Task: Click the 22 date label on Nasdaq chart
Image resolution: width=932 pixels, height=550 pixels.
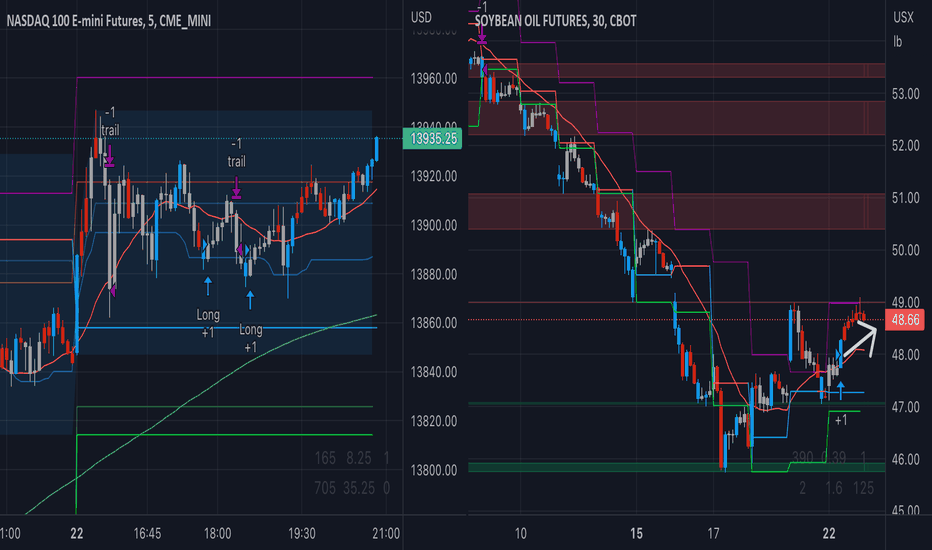Action: [x=77, y=533]
